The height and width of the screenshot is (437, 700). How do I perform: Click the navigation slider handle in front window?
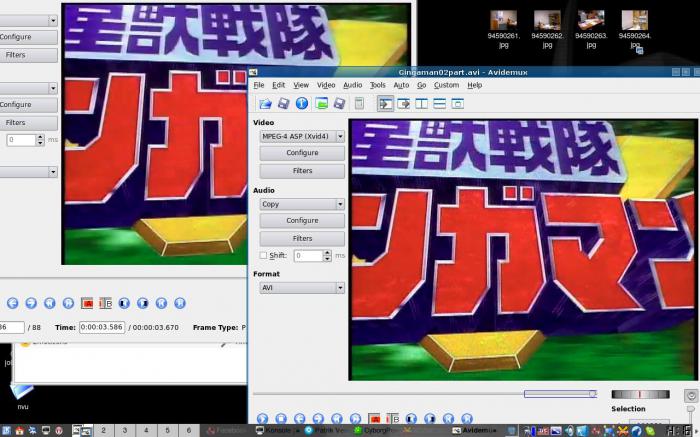(x=592, y=394)
